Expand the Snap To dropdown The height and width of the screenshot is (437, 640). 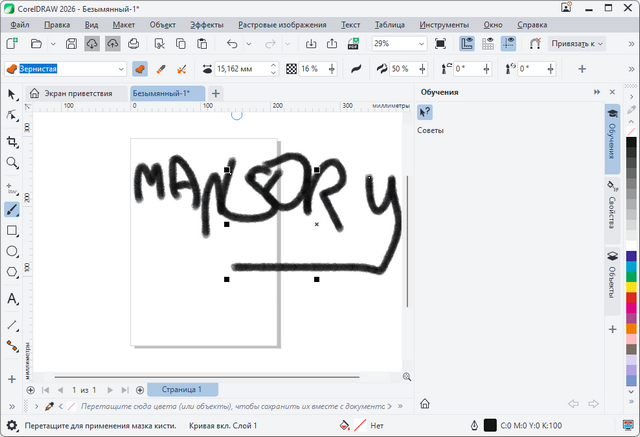pyautogui.click(x=577, y=44)
